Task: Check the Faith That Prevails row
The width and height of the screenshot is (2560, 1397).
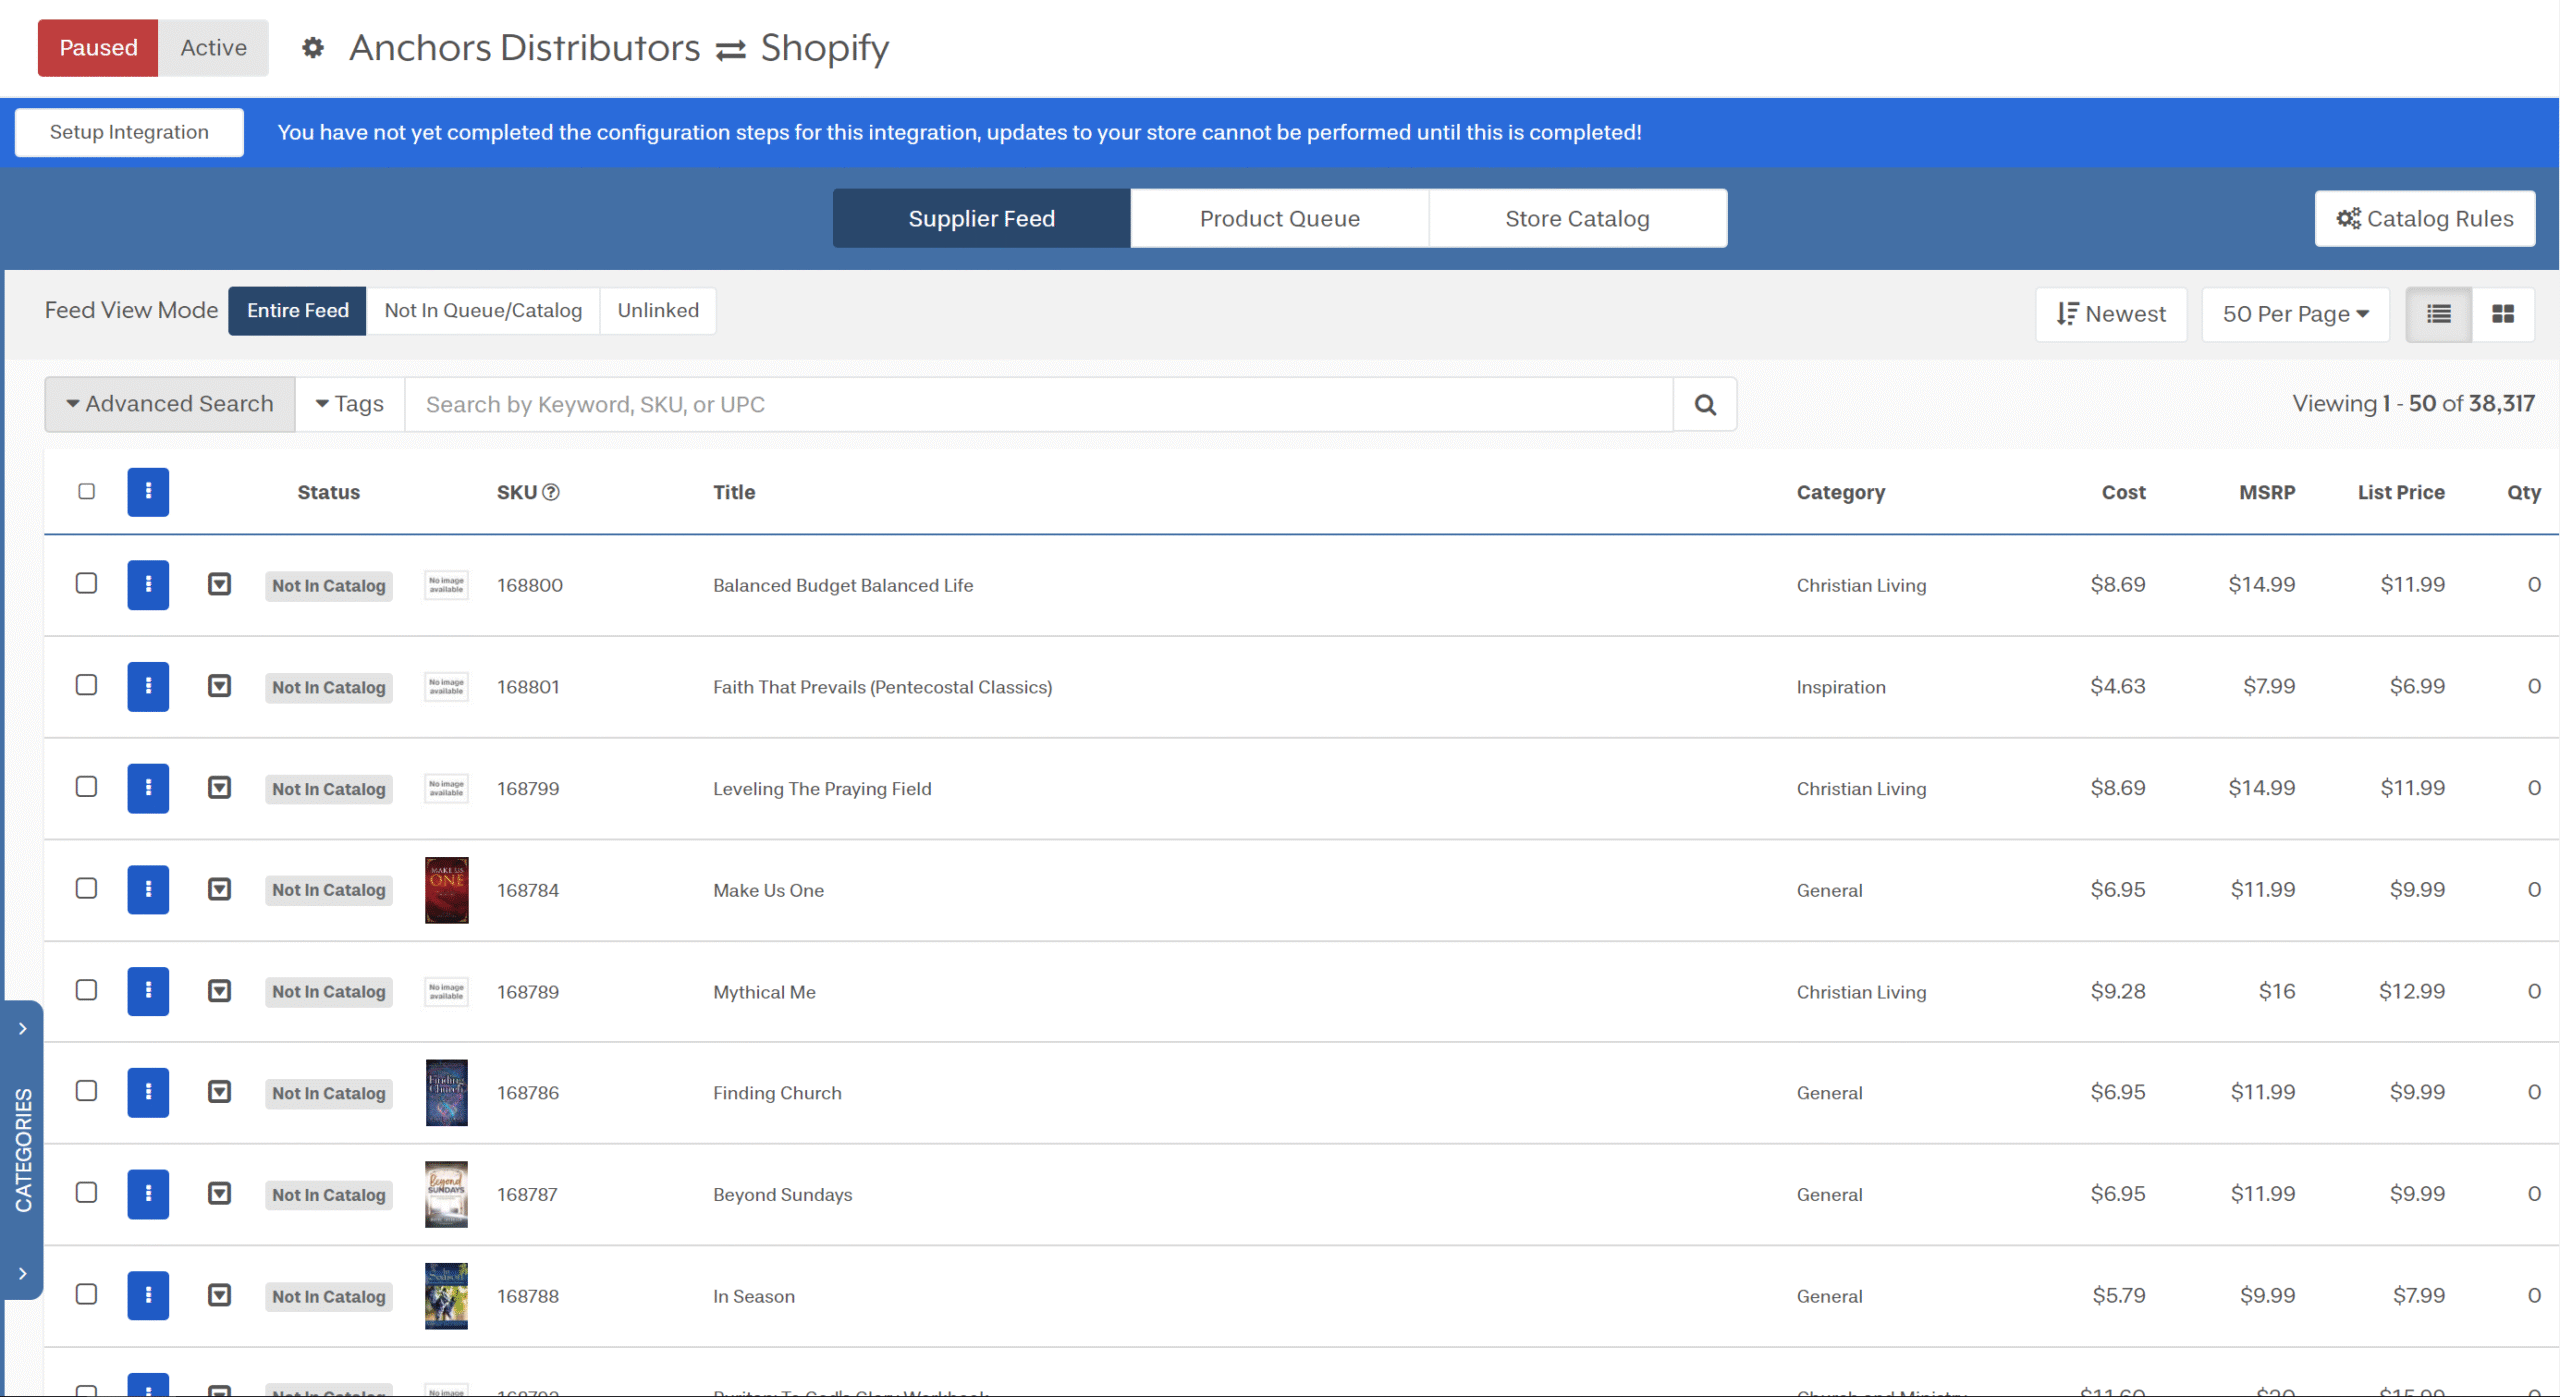Action: pos(87,685)
